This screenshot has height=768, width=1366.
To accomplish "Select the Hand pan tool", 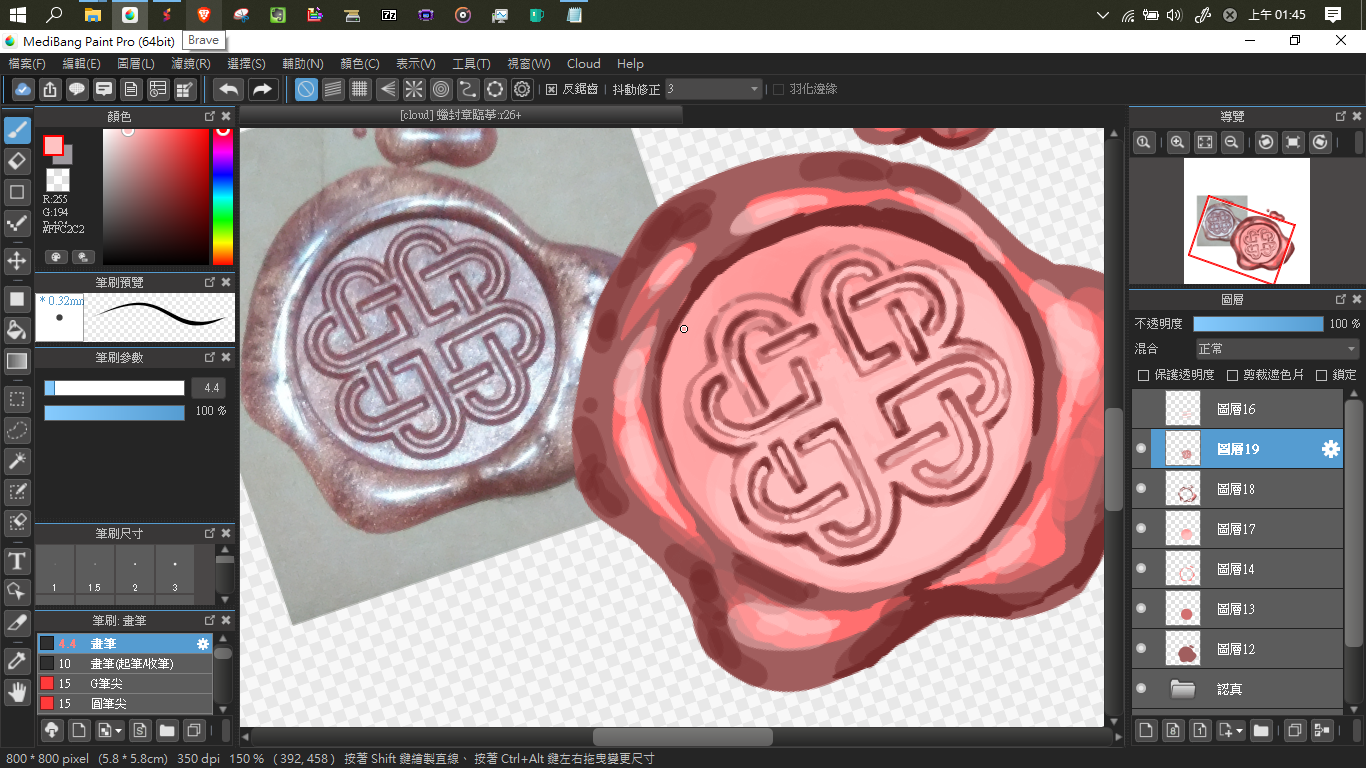I will click(x=17, y=691).
